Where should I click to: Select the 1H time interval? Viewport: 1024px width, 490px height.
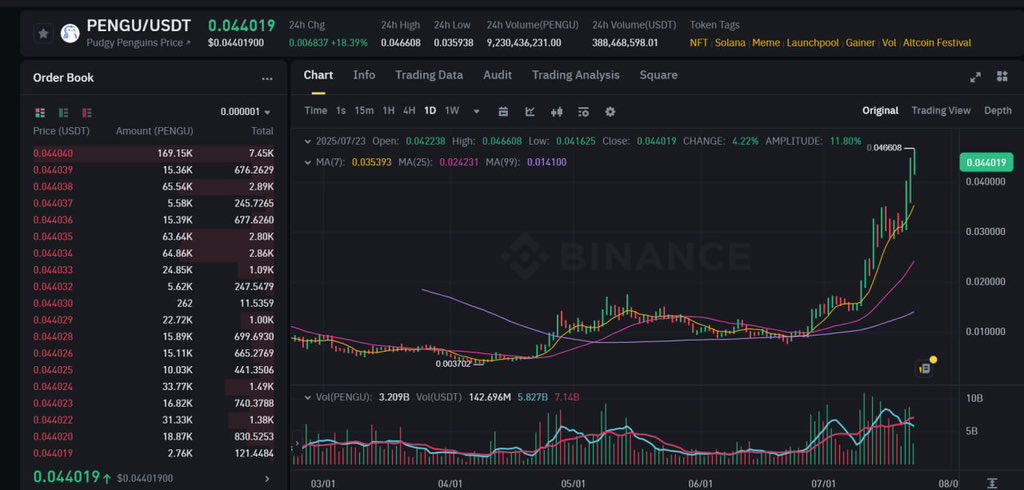pyautogui.click(x=389, y=110)
